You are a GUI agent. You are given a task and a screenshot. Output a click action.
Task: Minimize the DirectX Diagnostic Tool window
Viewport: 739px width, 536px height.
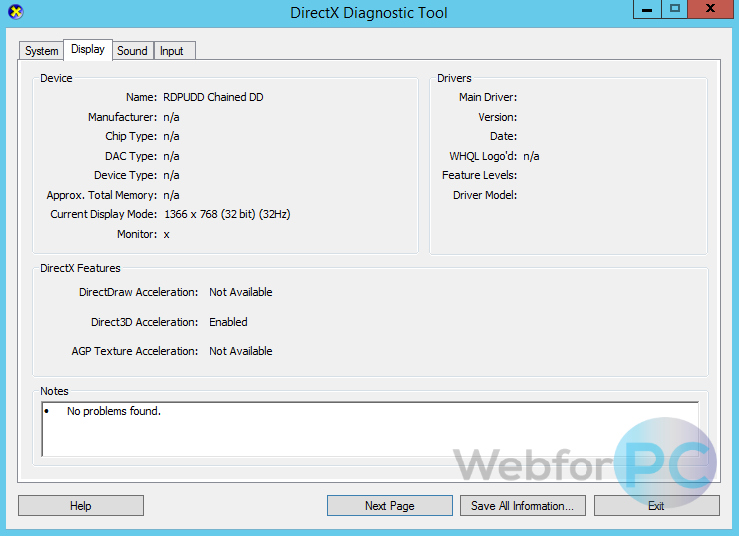[647, 9]
